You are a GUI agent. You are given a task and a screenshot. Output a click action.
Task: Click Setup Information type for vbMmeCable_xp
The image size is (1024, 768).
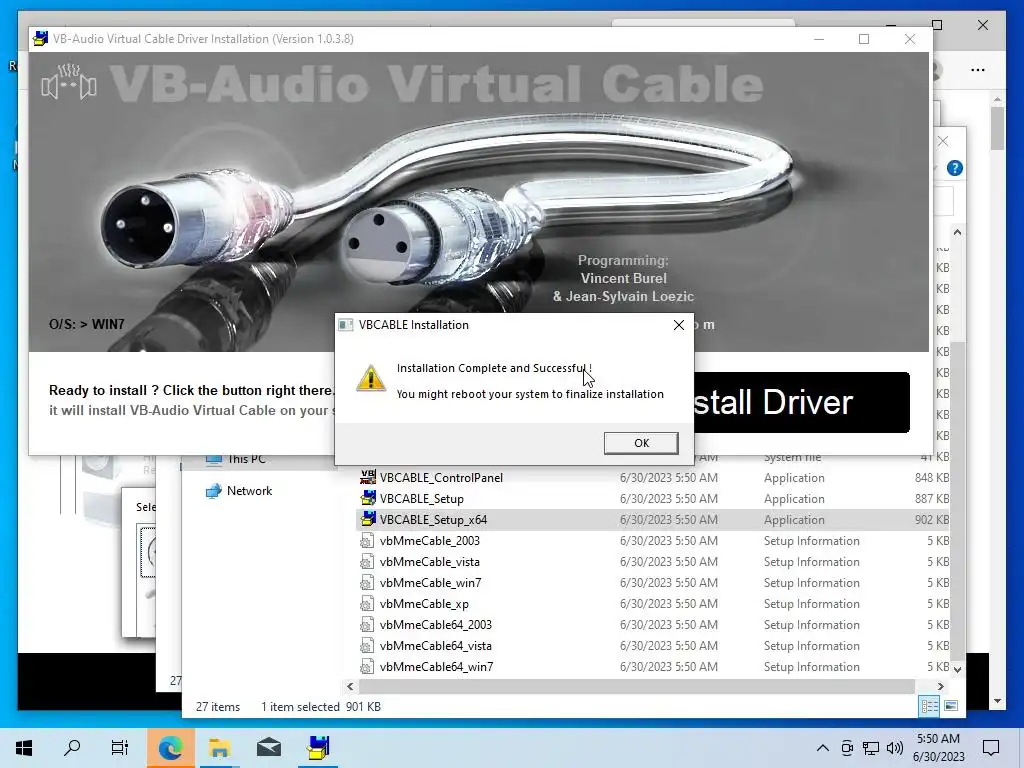pyautogui.click(x=812, y=603)
